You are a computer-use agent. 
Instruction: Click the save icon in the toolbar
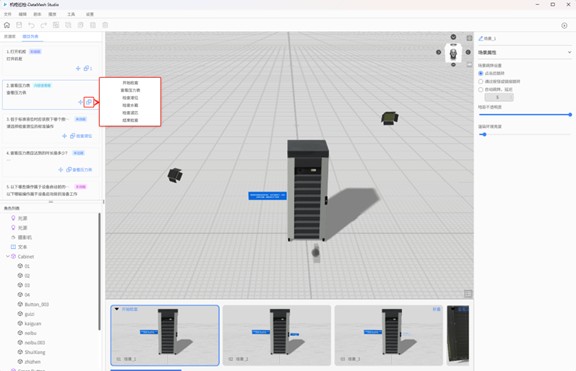click(x=19, y=25)
